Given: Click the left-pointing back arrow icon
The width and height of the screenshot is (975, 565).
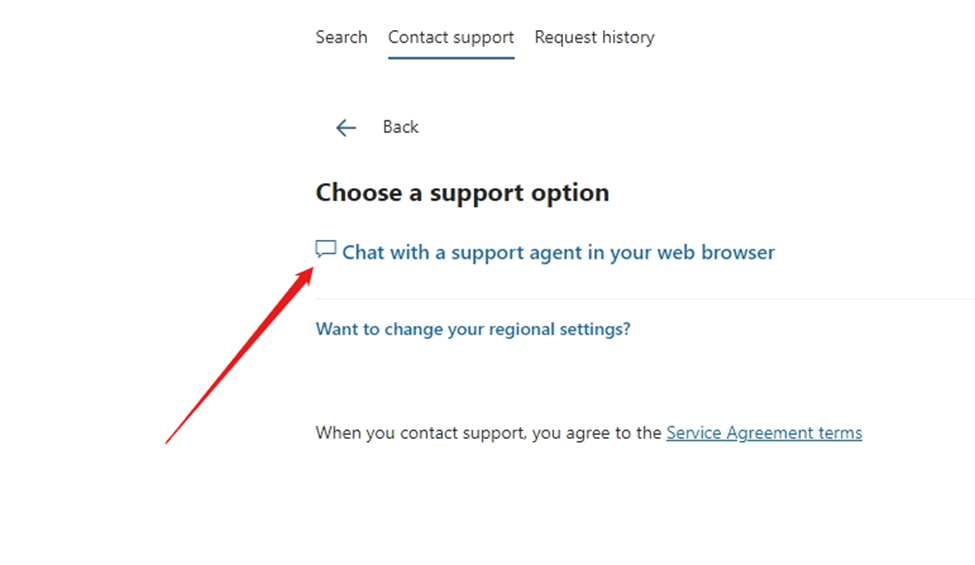Looking at the screenshot, I should tap(346, 127).
